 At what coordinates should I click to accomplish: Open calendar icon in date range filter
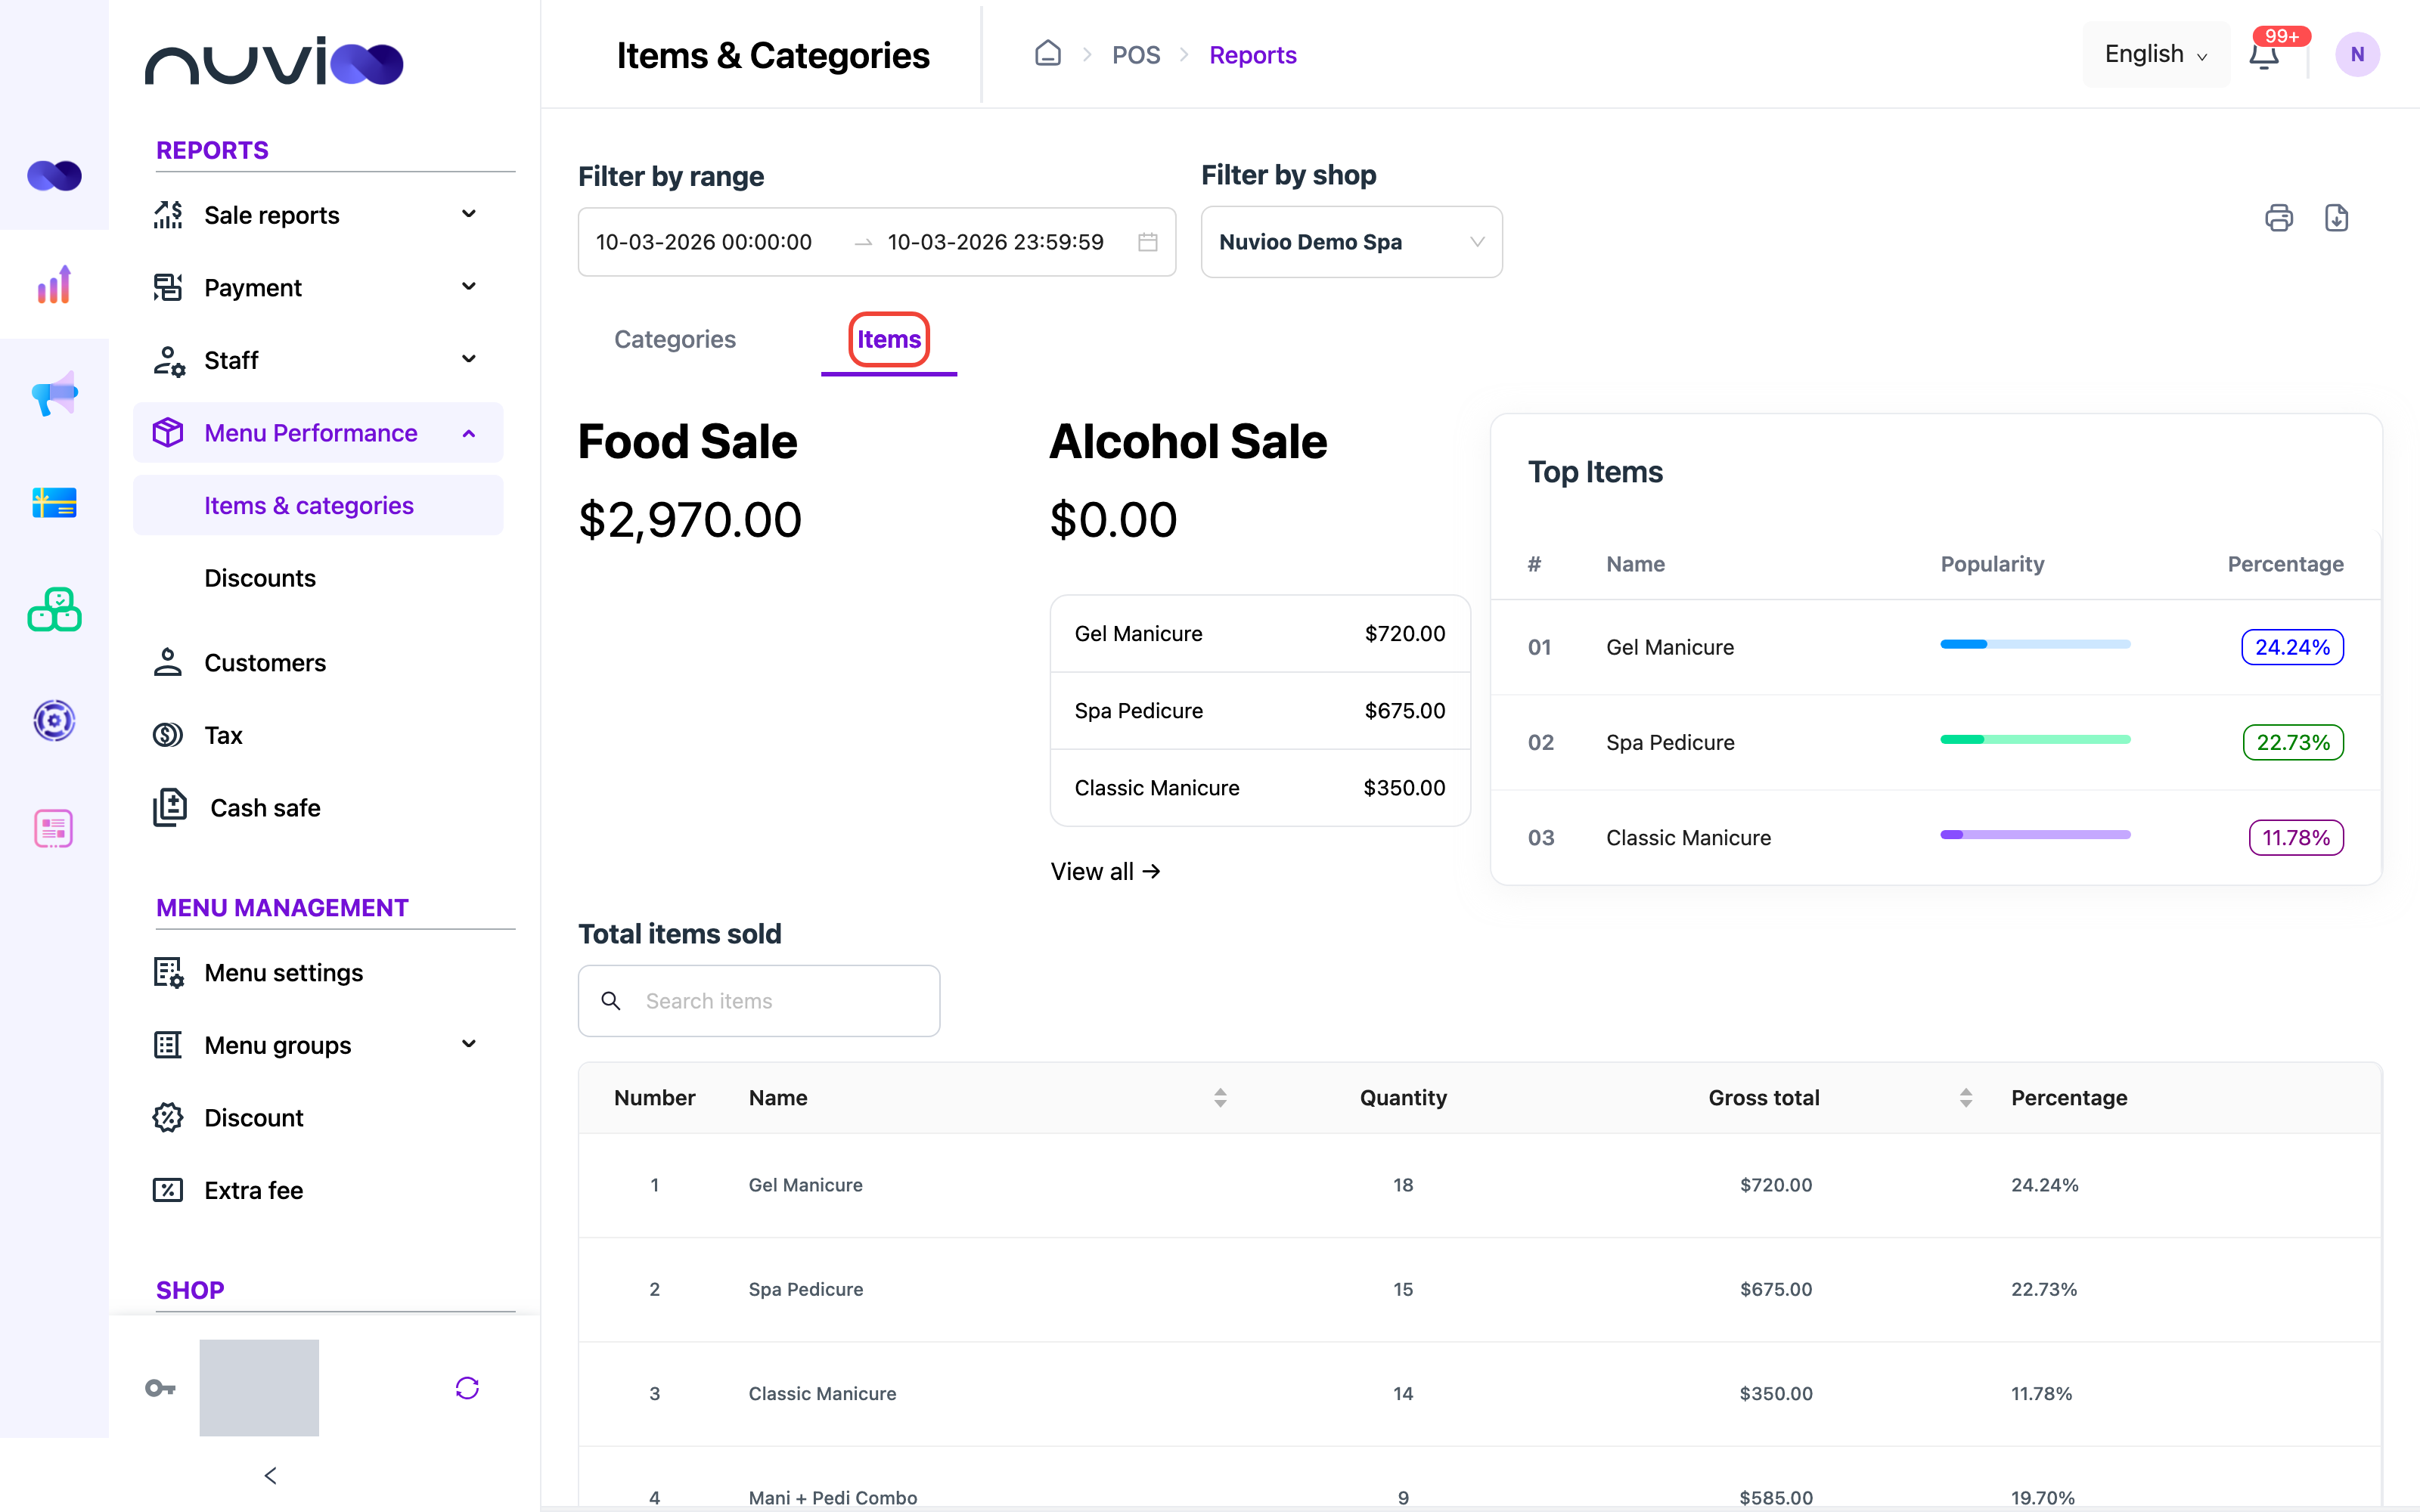[x=1147, y=242]
